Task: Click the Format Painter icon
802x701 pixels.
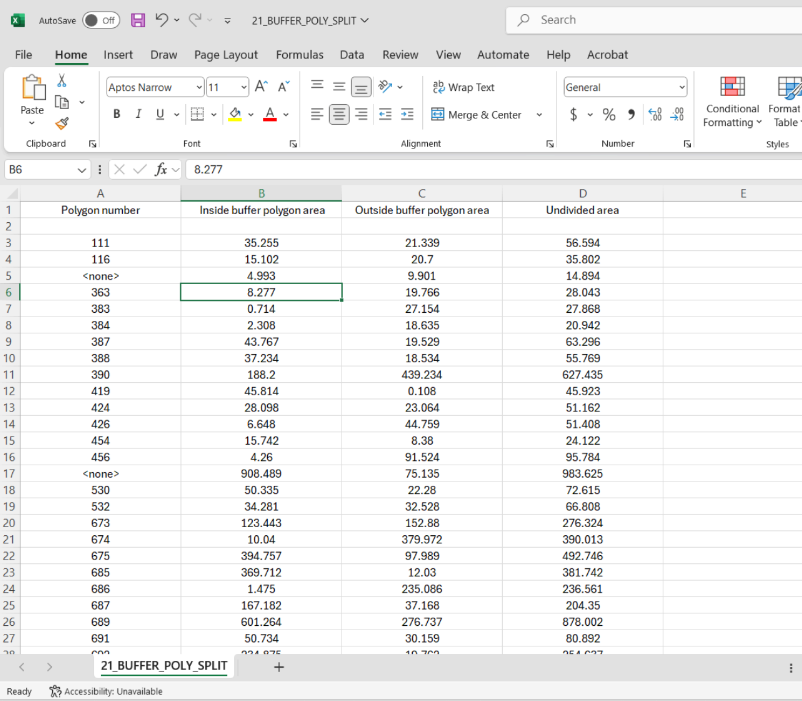Action: pos(62,124)
